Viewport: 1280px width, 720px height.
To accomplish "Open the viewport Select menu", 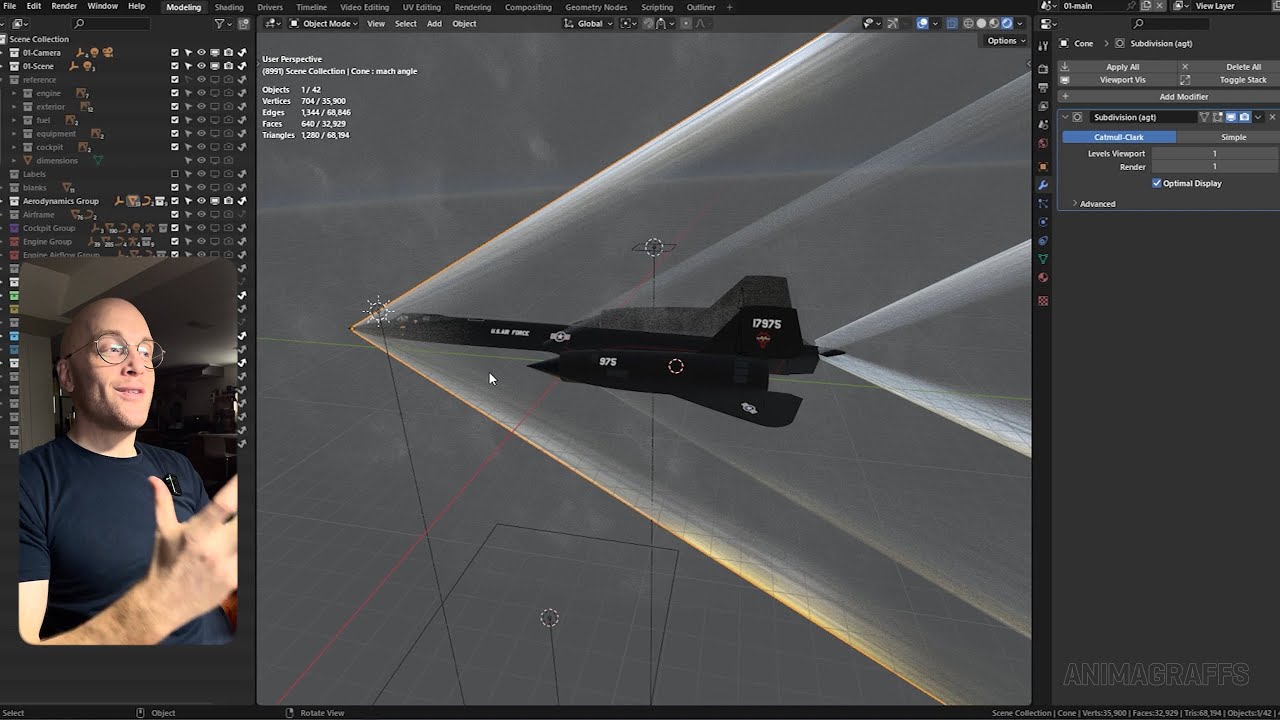I will point(405,23).
